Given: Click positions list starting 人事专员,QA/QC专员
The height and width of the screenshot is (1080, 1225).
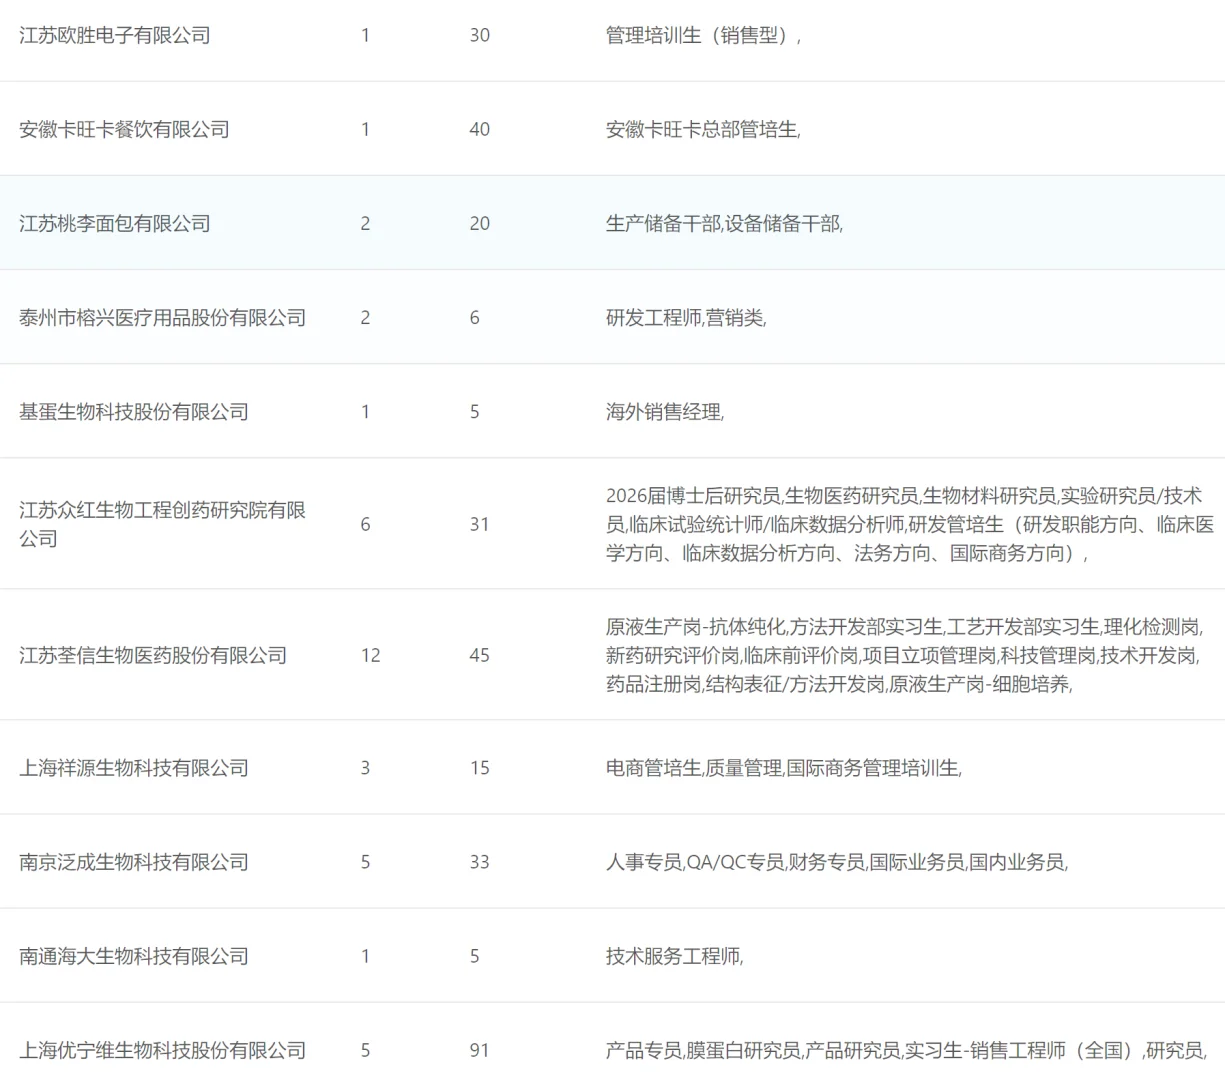Looking at the screenshot, I should coord(837,862).
